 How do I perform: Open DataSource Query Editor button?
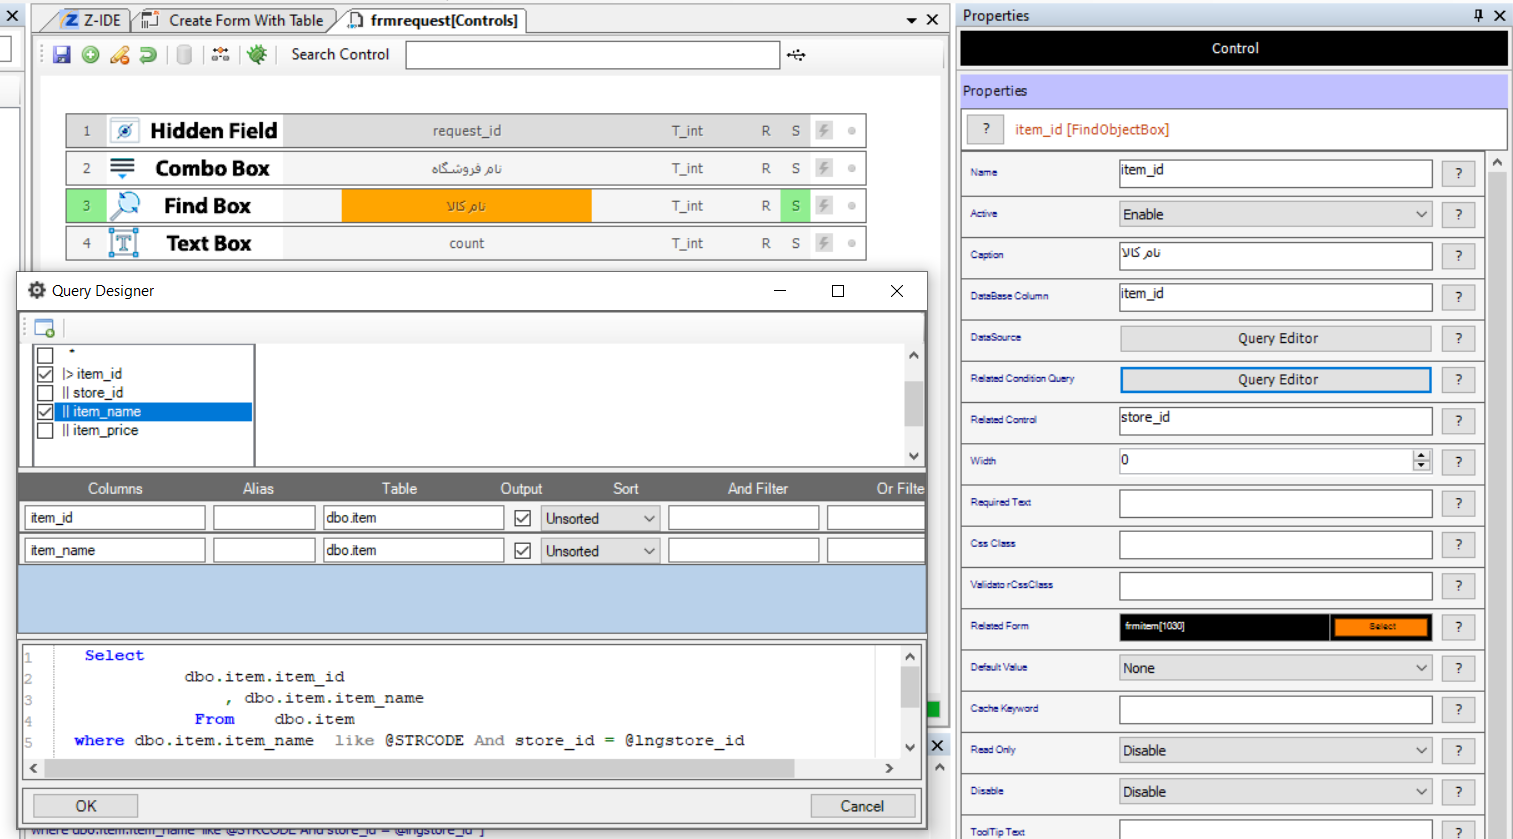tap(1276, 339)
